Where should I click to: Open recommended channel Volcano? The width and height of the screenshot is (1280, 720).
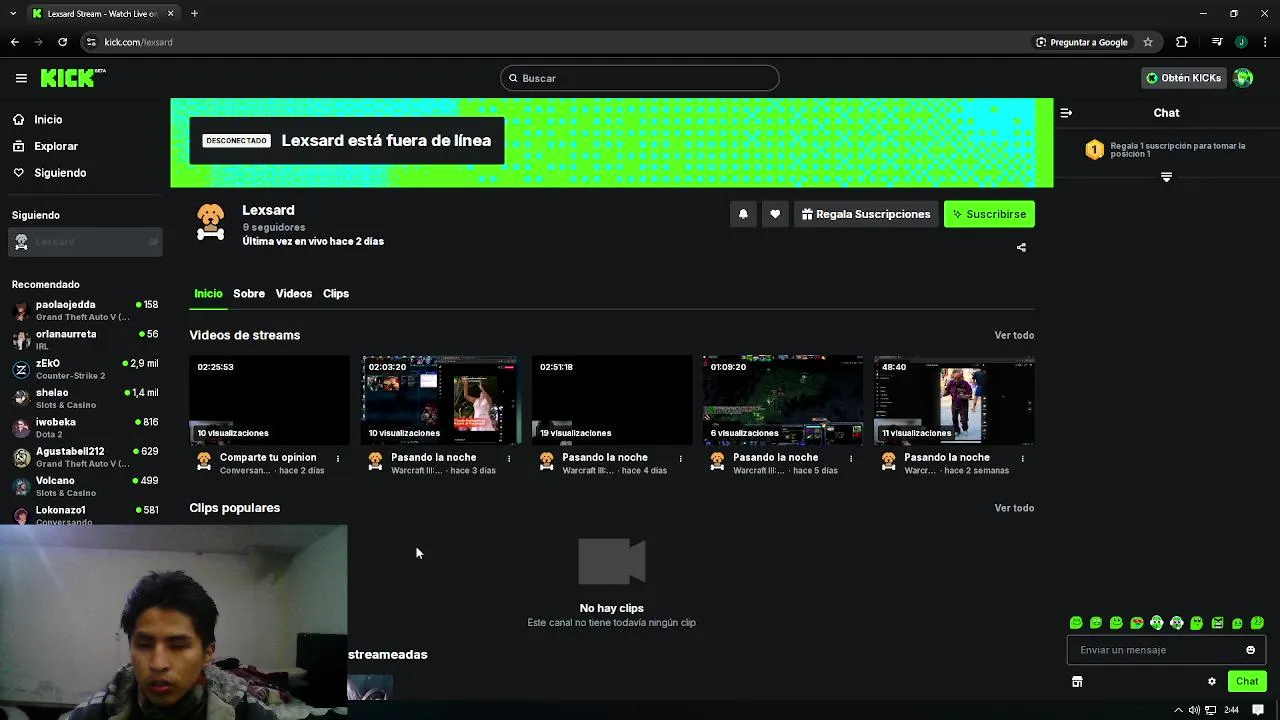pyautogui.click(x=85, y=486)
